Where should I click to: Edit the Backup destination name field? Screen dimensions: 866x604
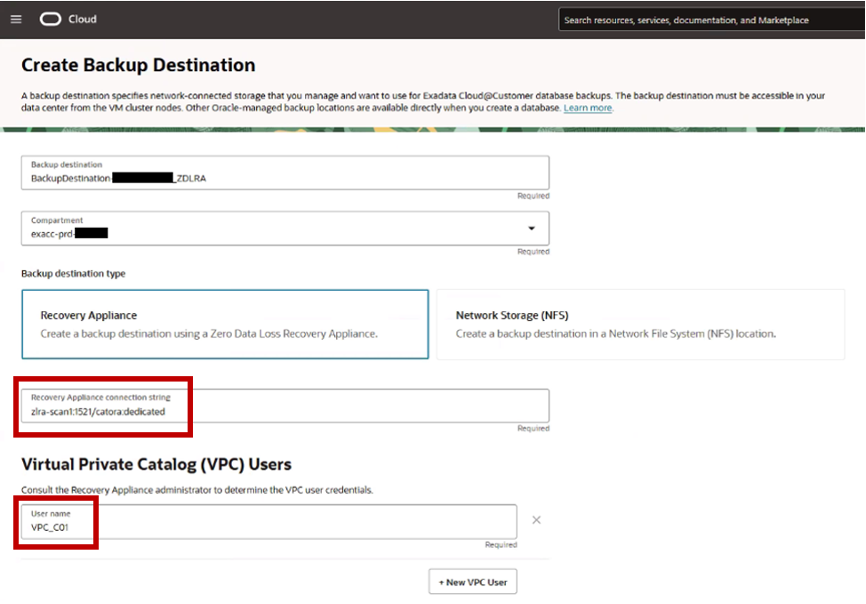[285, 173]
